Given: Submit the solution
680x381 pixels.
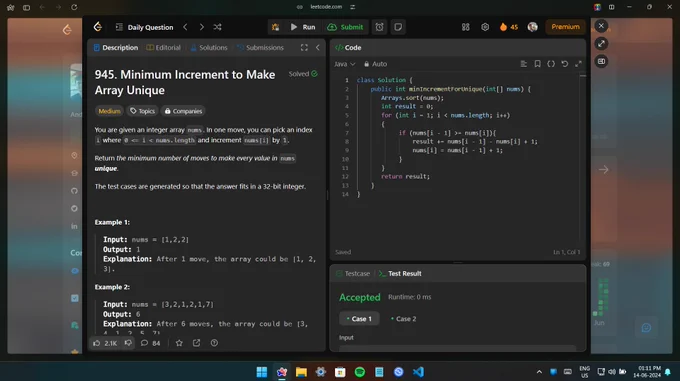Looking at the screenshot, I should pos(345,27).
